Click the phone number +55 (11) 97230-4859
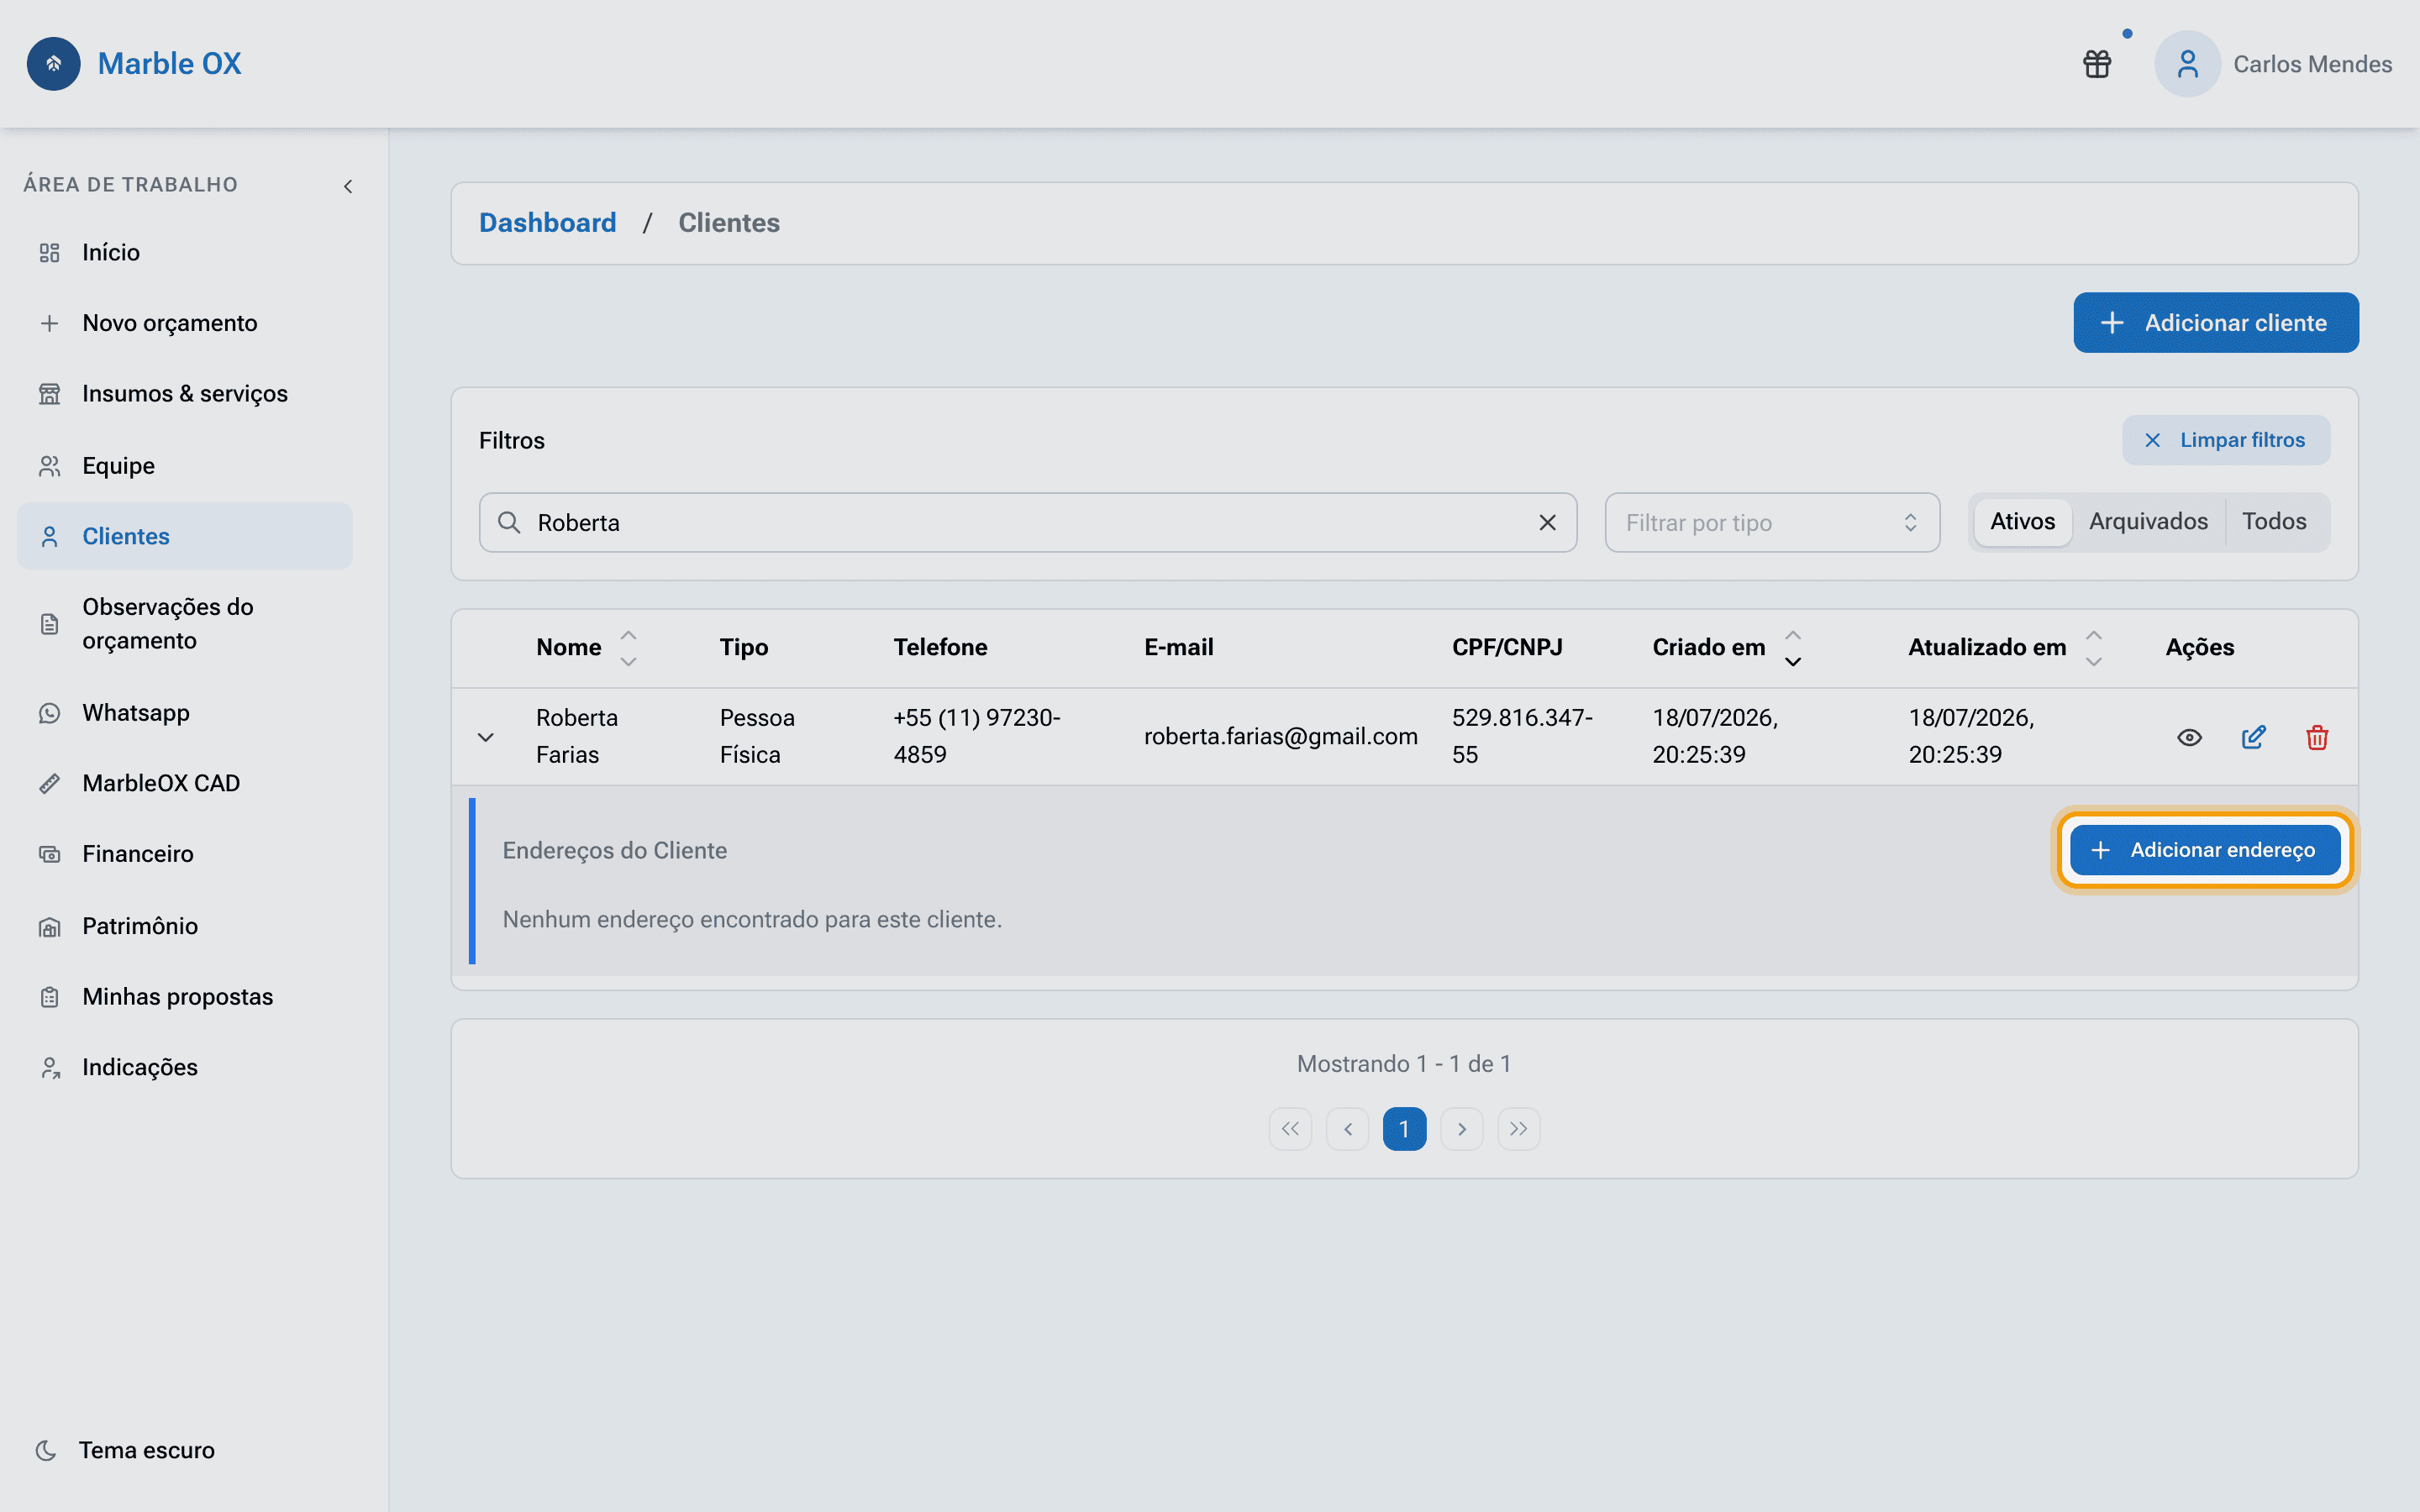Screen dimensions: 2420x1512 976,736
